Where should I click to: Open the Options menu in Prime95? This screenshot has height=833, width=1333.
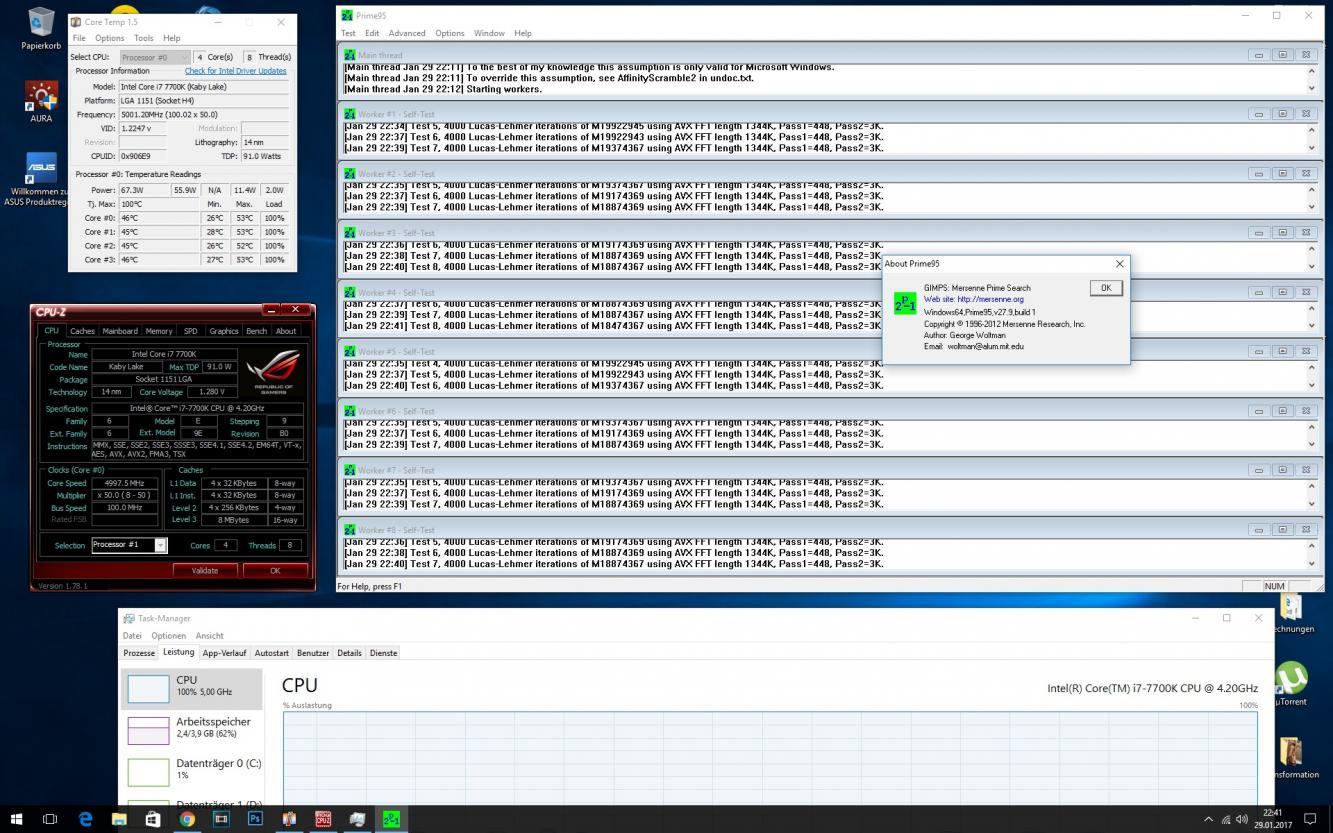450,33
